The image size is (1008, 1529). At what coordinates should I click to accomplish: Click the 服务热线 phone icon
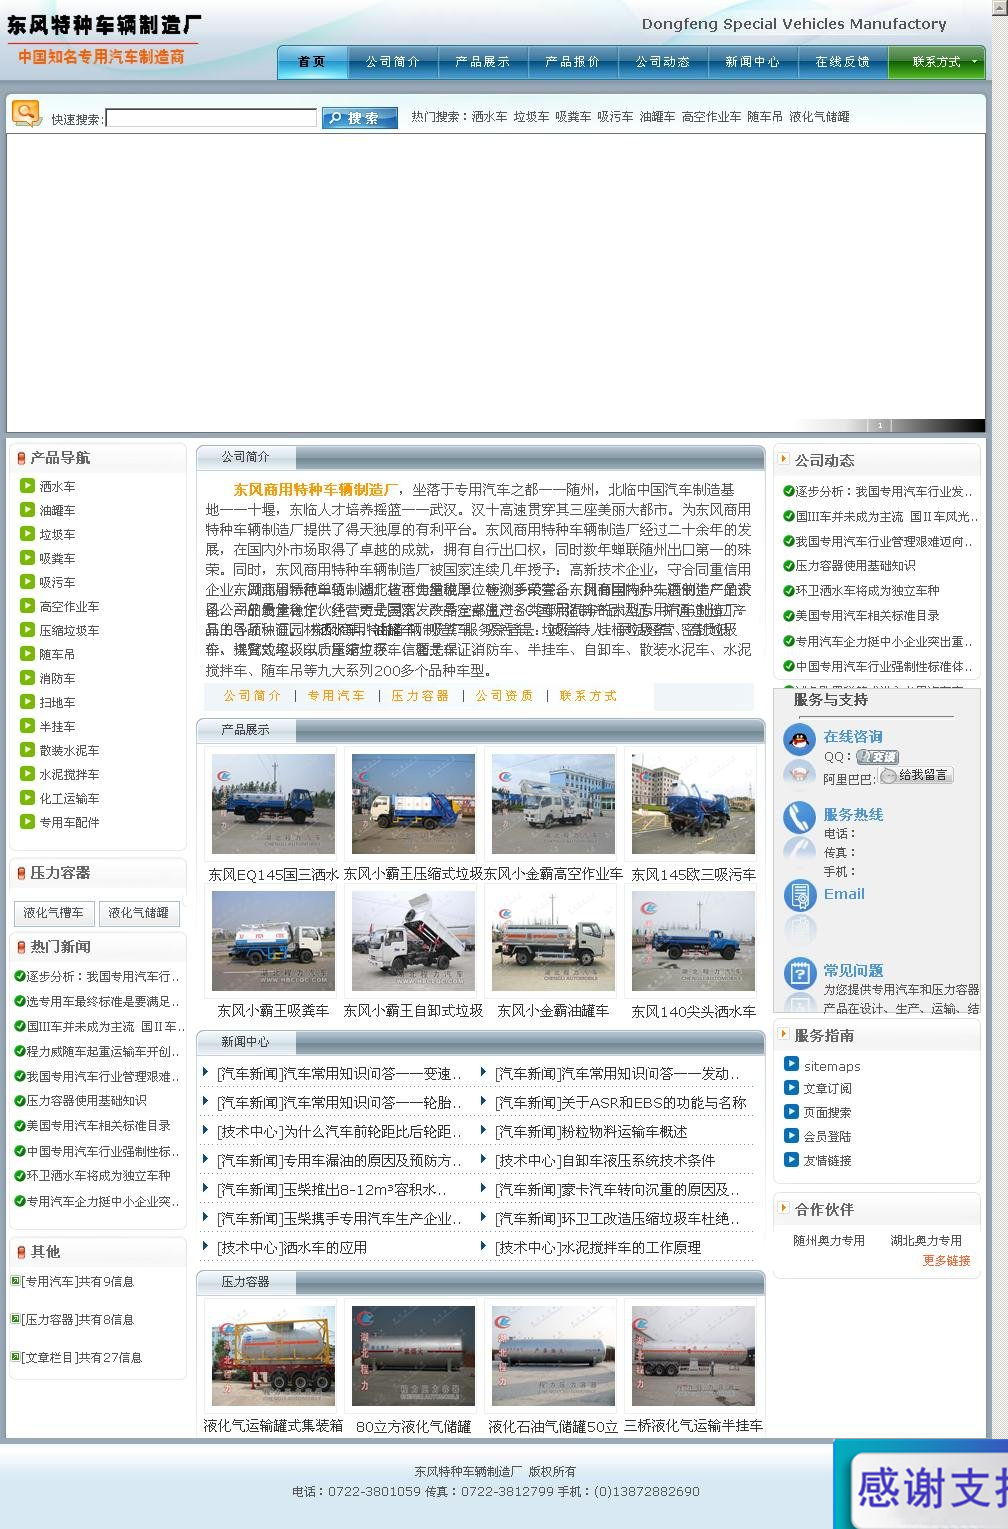(799, 817)
